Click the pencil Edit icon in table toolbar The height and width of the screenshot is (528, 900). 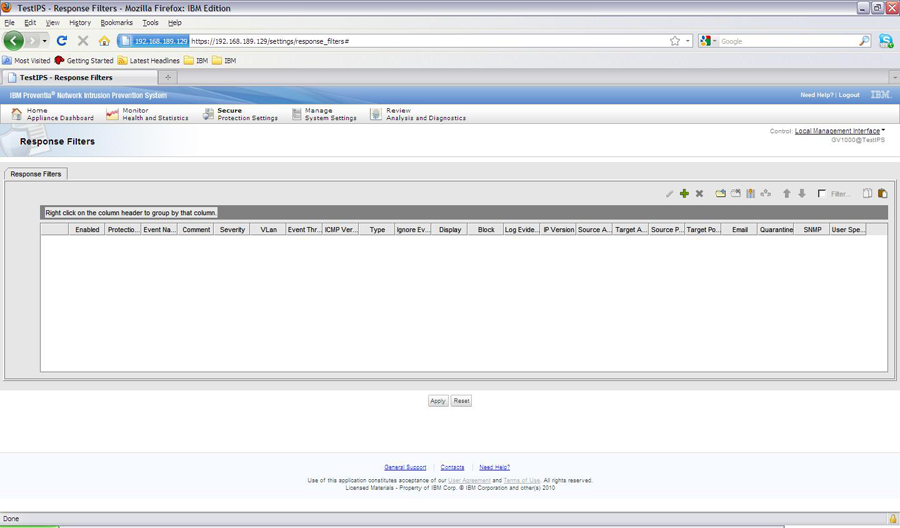pos(669,194)
